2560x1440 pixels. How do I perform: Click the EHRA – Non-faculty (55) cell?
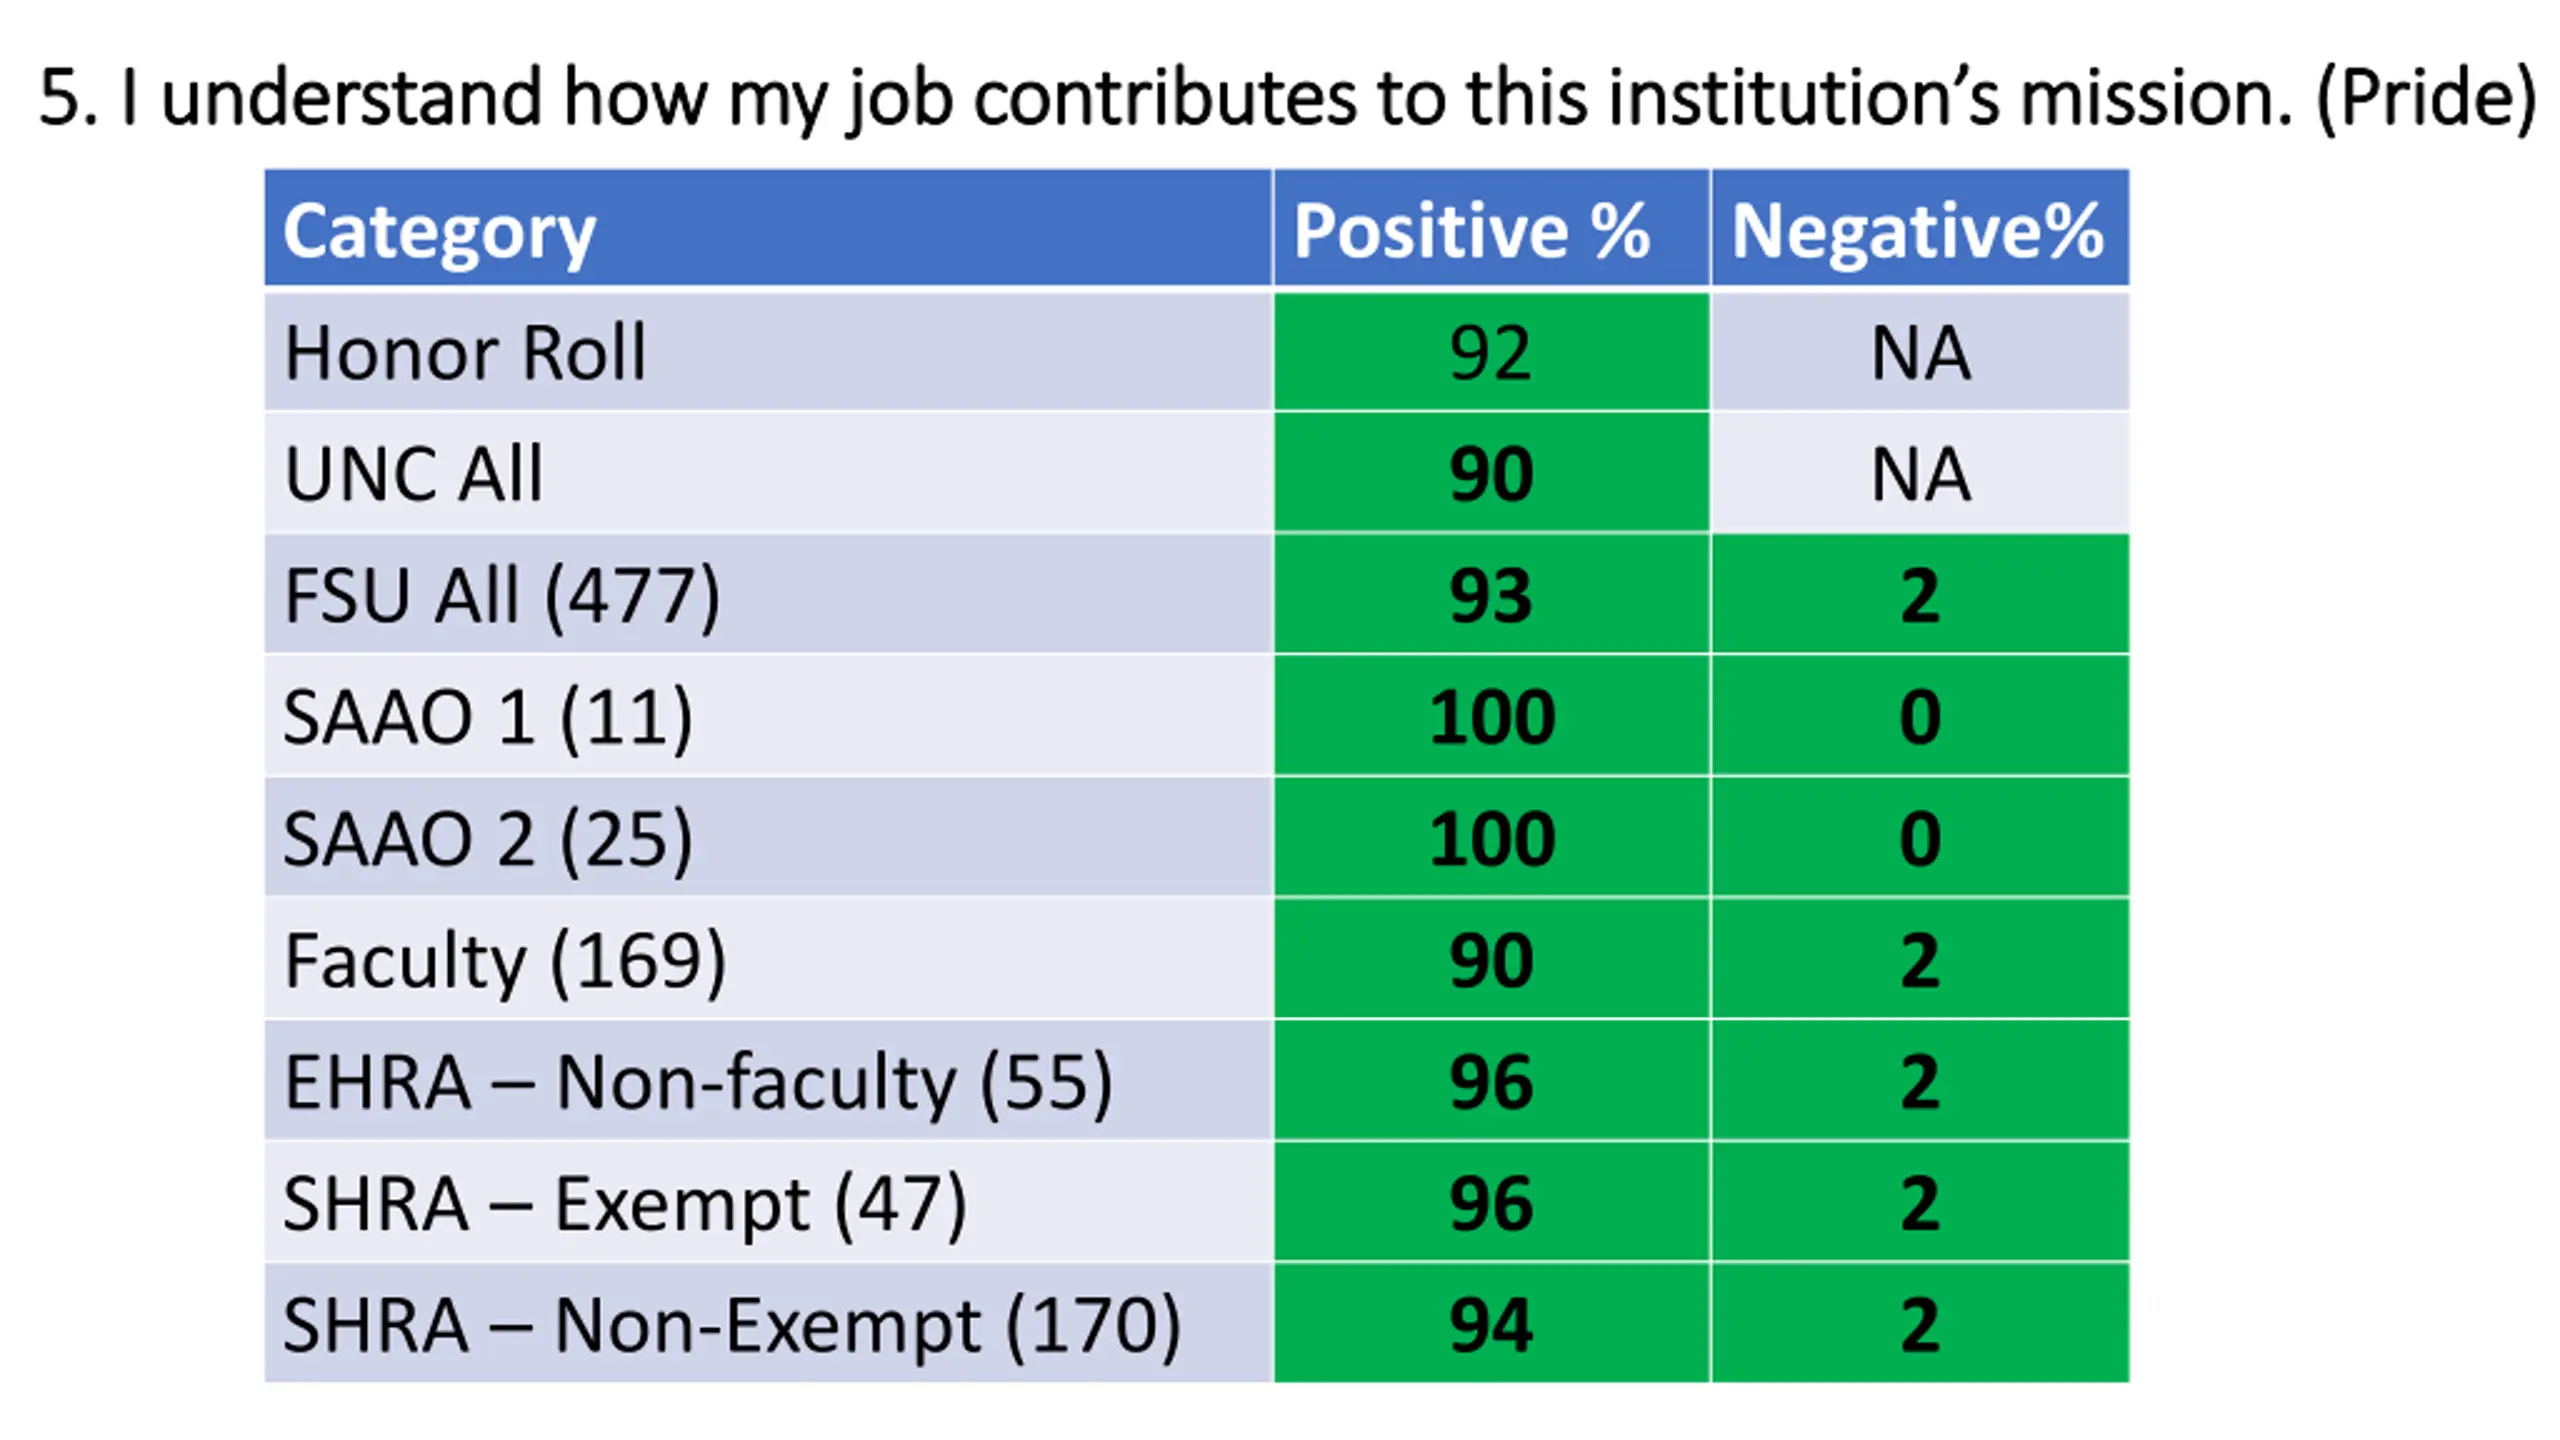[x=768, y=1081]
